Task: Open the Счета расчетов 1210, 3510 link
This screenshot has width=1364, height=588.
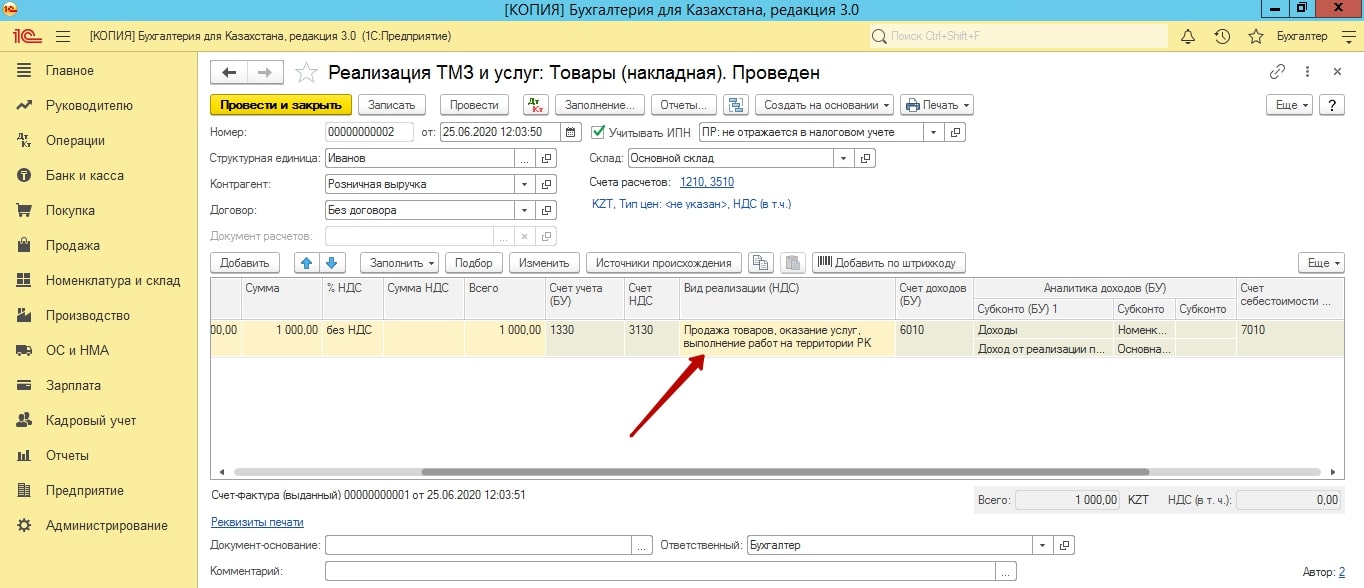Action: pos(706,182)
